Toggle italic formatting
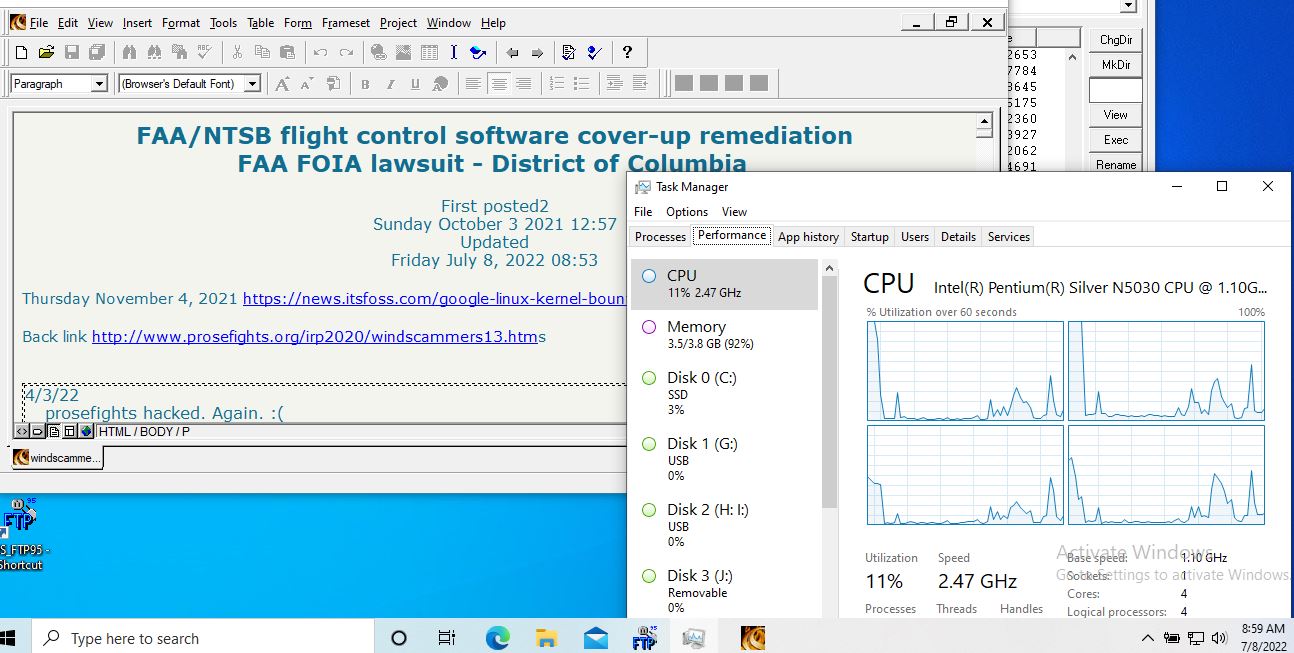Image resolution: width=1294 pixels, height=653 pixels. click(x=390, y=84)
